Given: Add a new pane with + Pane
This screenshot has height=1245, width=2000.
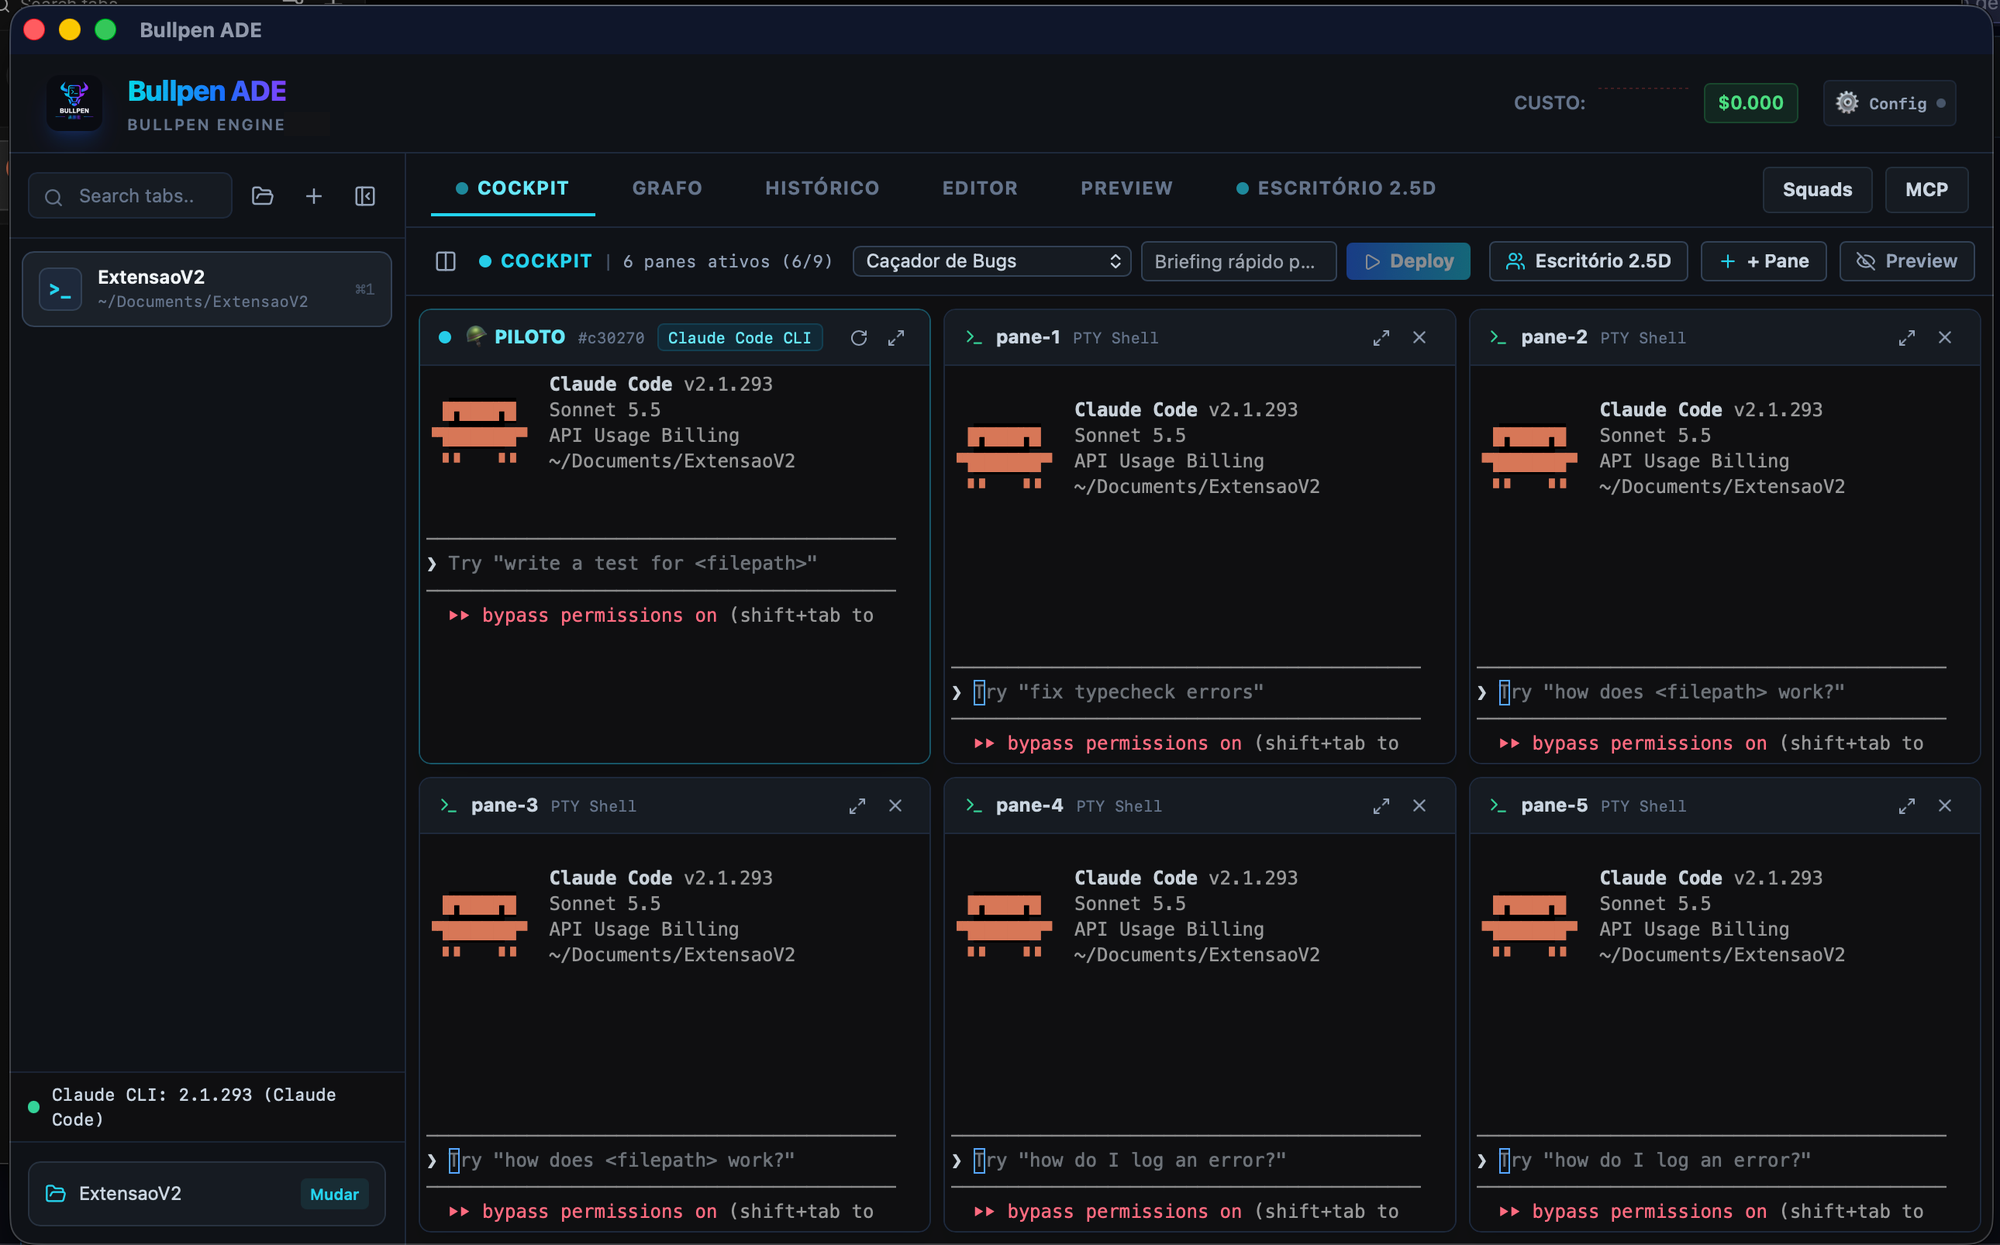Looking at the screenshot, I should tap(1764, 261).
